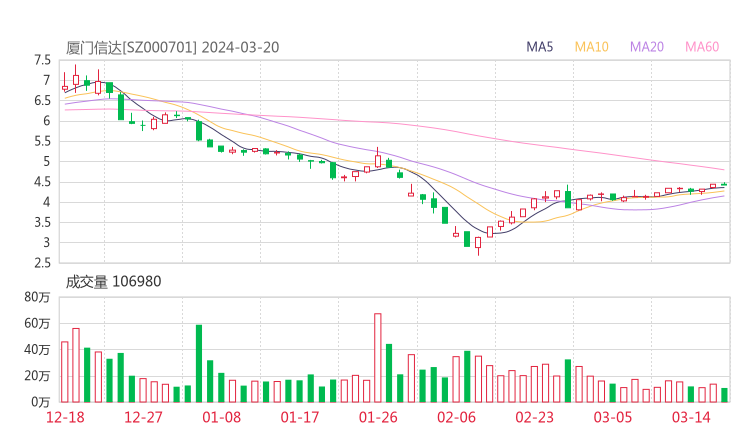Click the MA10 legend label

point(591,47)
